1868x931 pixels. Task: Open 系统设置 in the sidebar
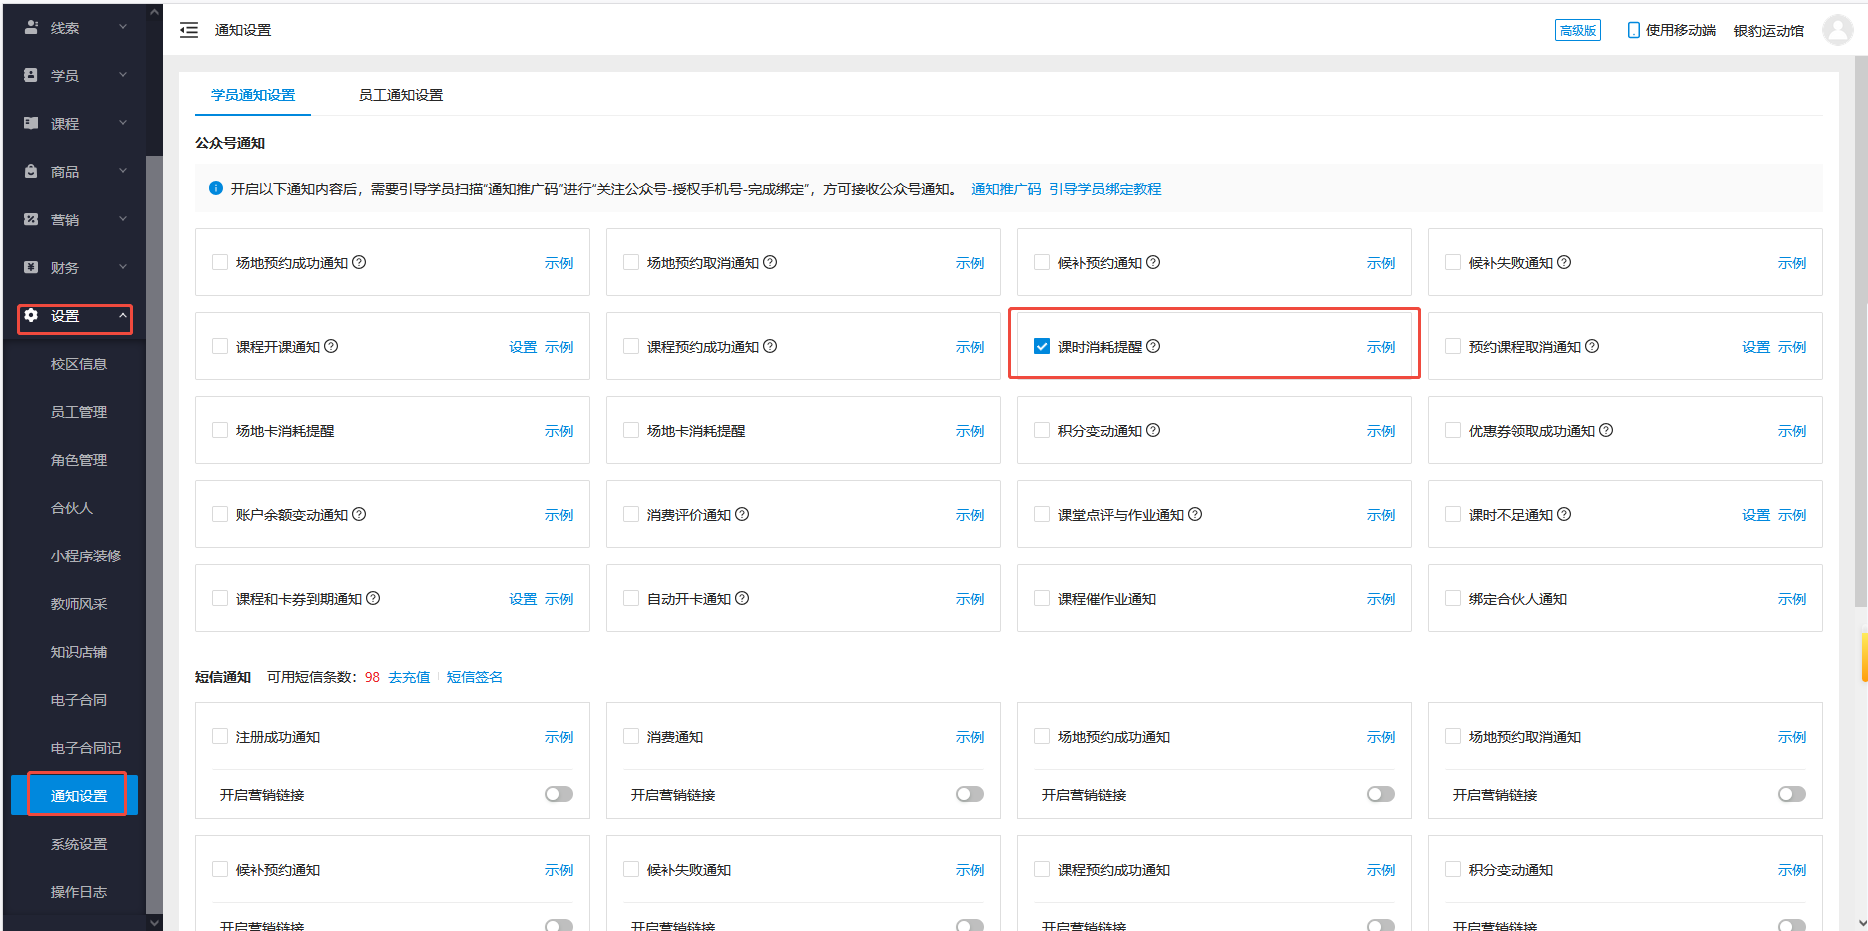tap(79, 844)
